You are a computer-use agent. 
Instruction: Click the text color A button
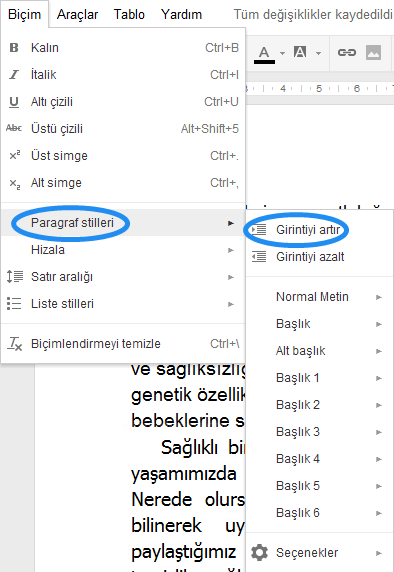click(264, 54)
